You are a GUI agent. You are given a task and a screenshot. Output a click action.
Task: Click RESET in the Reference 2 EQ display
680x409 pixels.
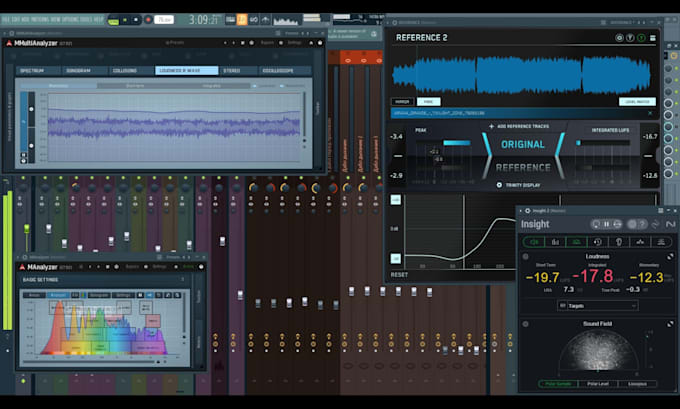[399, 275]
